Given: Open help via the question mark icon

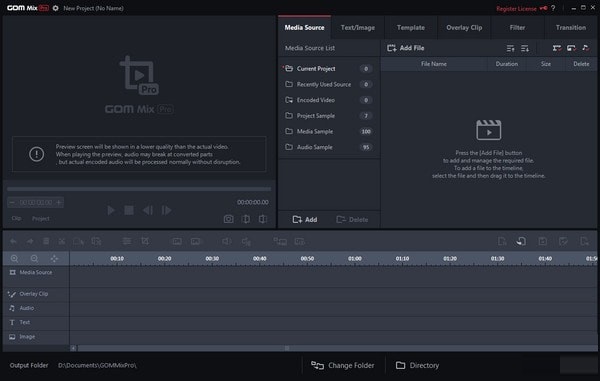Looking at the screenshot, I should coord(553,8).
